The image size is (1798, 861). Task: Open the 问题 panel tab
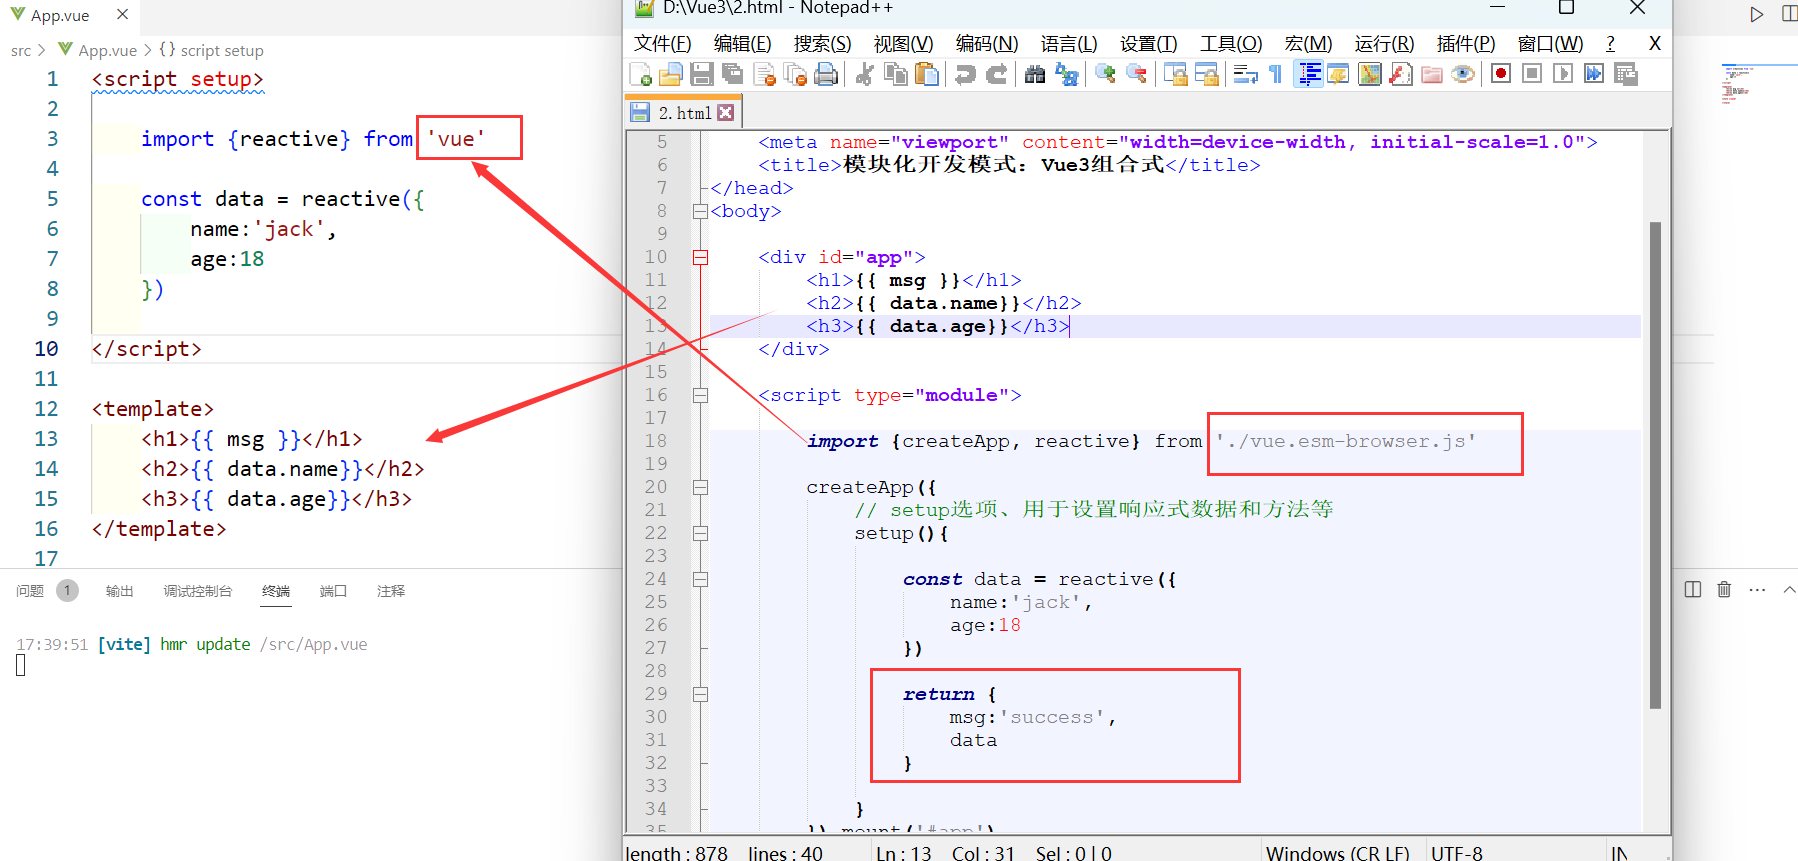click(30, 591)
